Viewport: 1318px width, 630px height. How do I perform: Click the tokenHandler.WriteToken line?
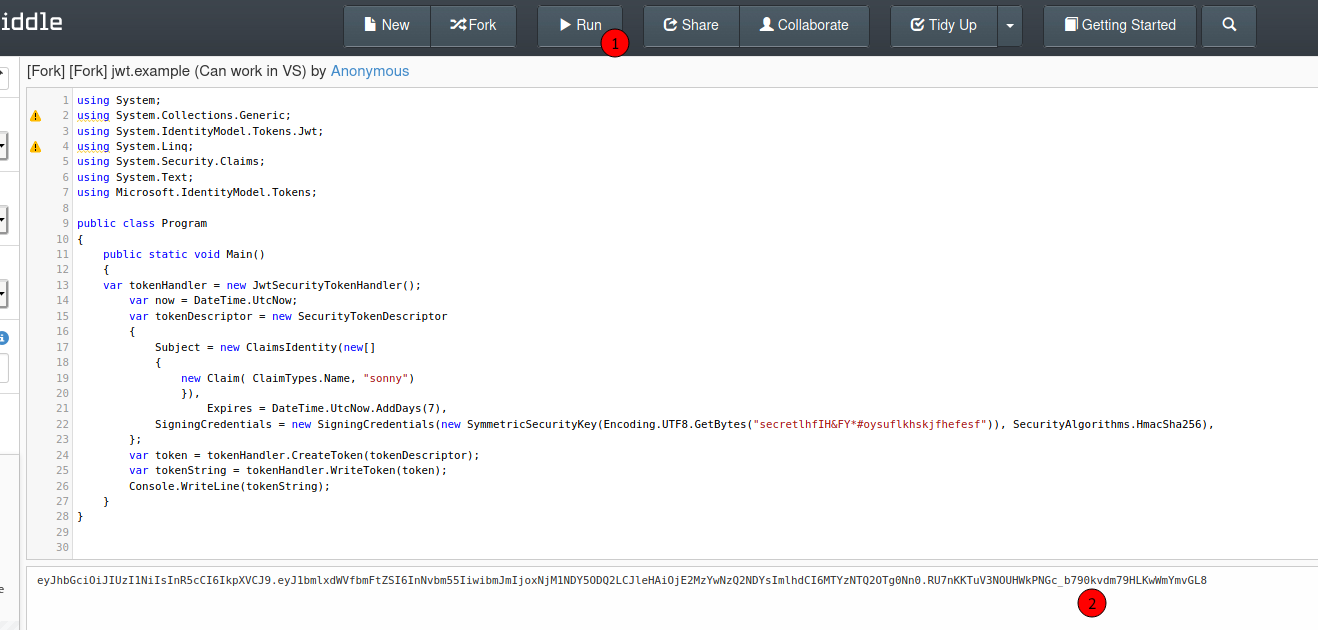click(x=288, y=470)
